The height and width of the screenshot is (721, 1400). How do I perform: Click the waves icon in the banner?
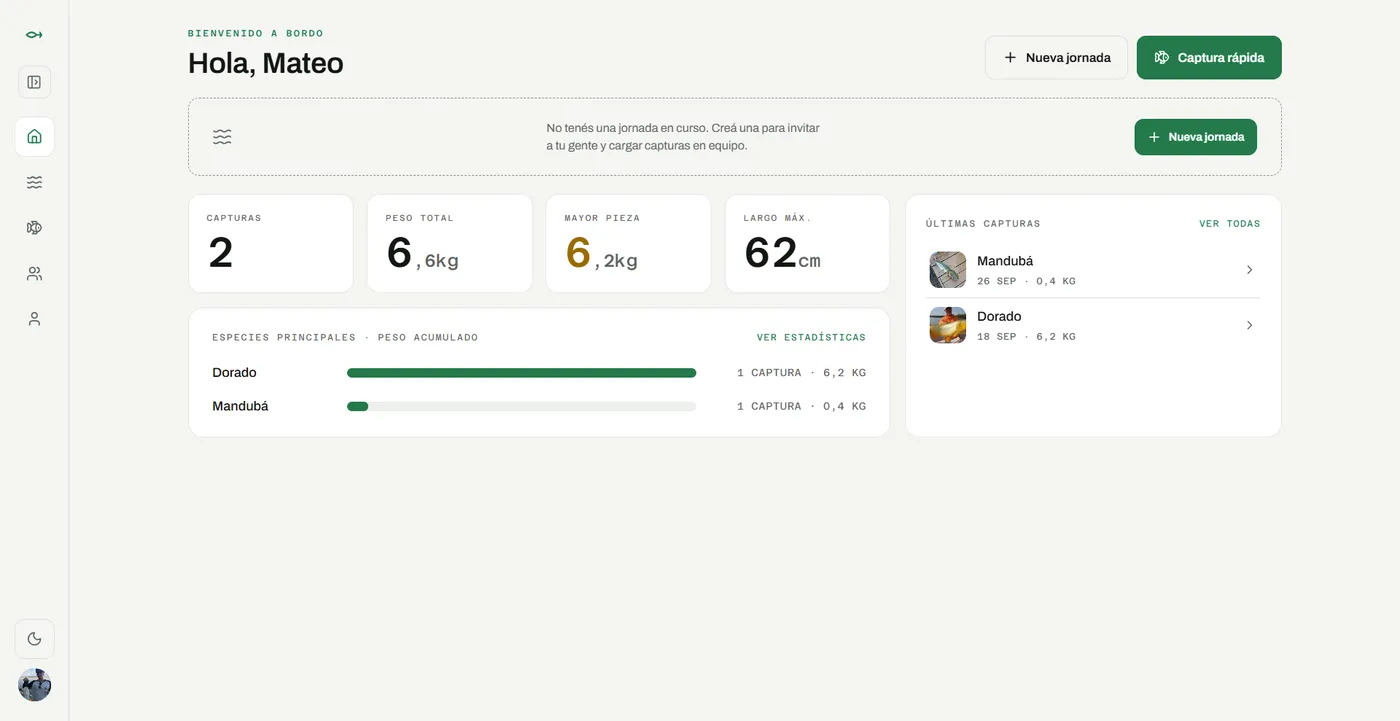222,137
